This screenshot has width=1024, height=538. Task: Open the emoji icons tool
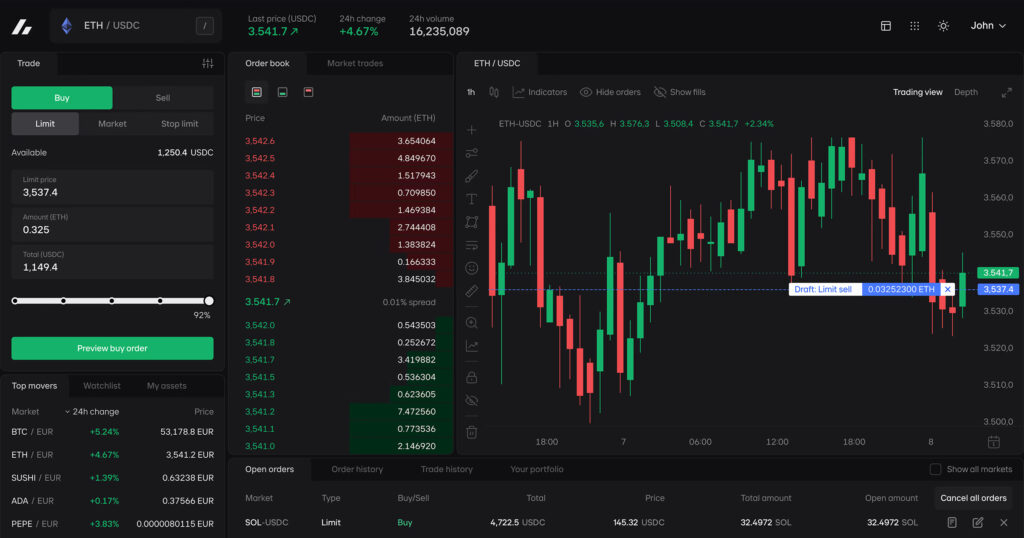tap(472, 268)
